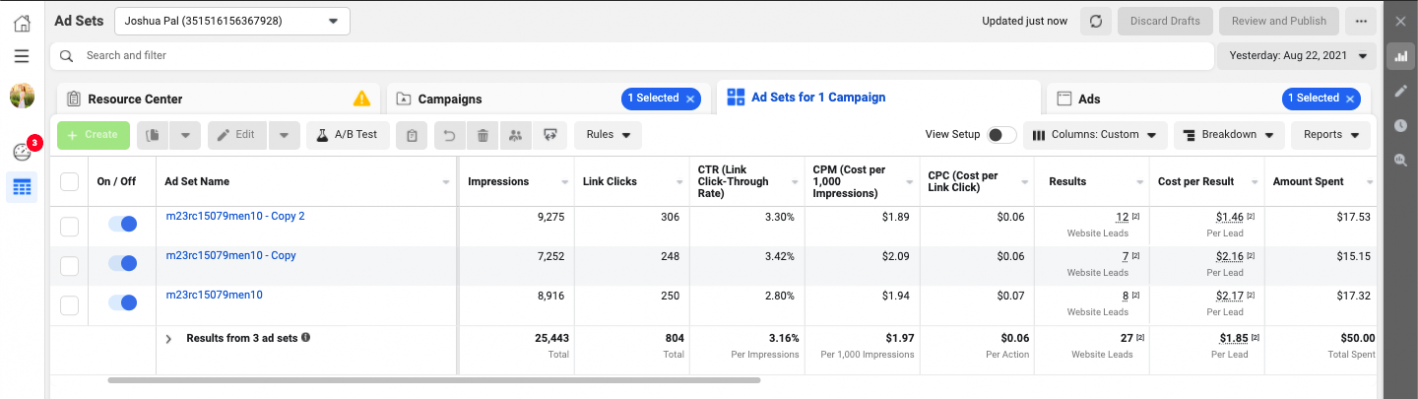Expand the Results from 3 ad sets row
The image size is (1418, 399).
pos(169,339)
